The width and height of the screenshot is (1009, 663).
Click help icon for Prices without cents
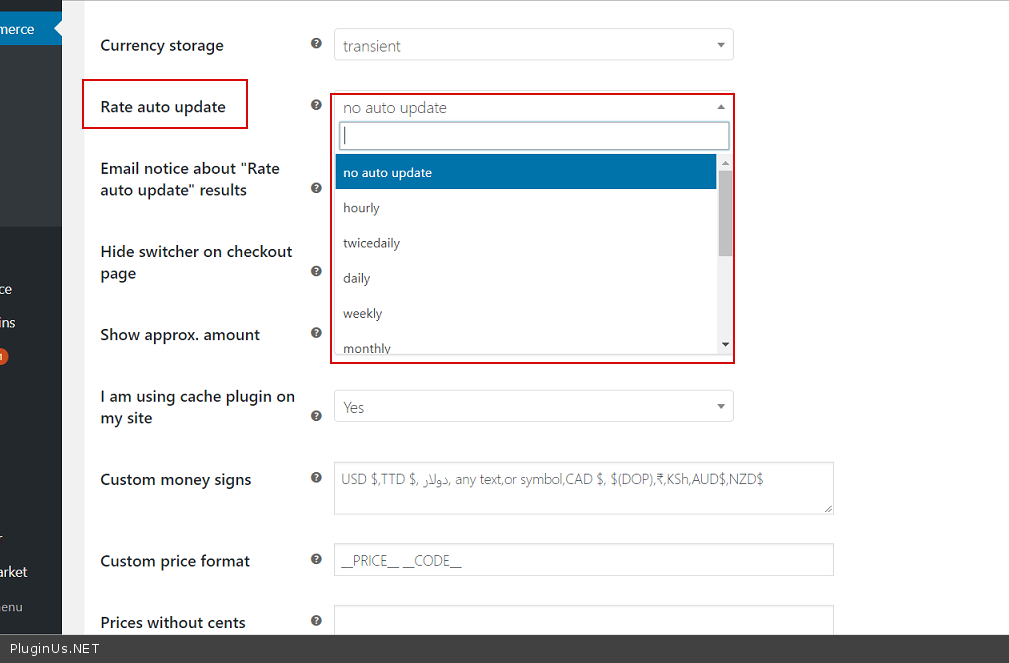coord(316,621)
